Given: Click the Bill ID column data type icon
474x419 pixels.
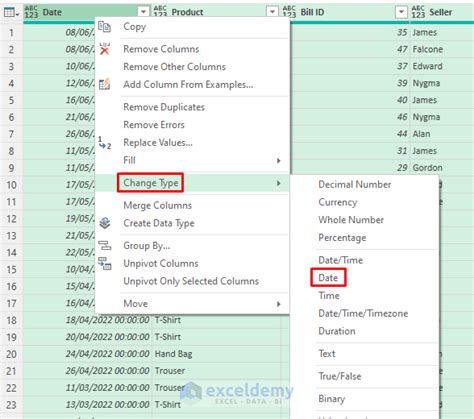Looking at the screenshot, I should (x=289, y=12).
